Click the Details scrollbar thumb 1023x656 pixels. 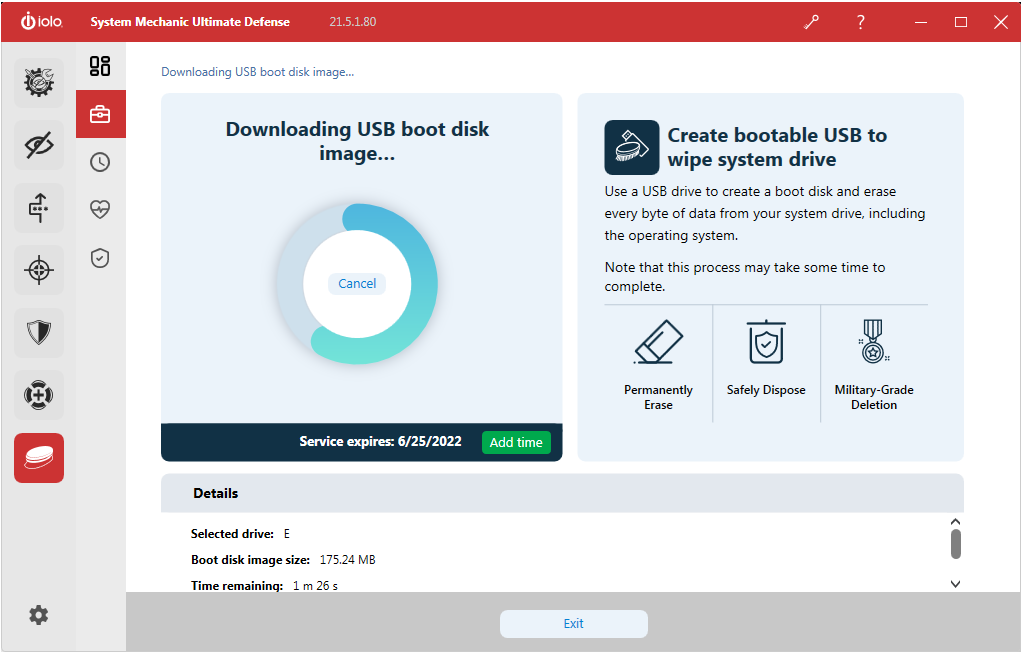pyautogui.click(x=956, y=544)
